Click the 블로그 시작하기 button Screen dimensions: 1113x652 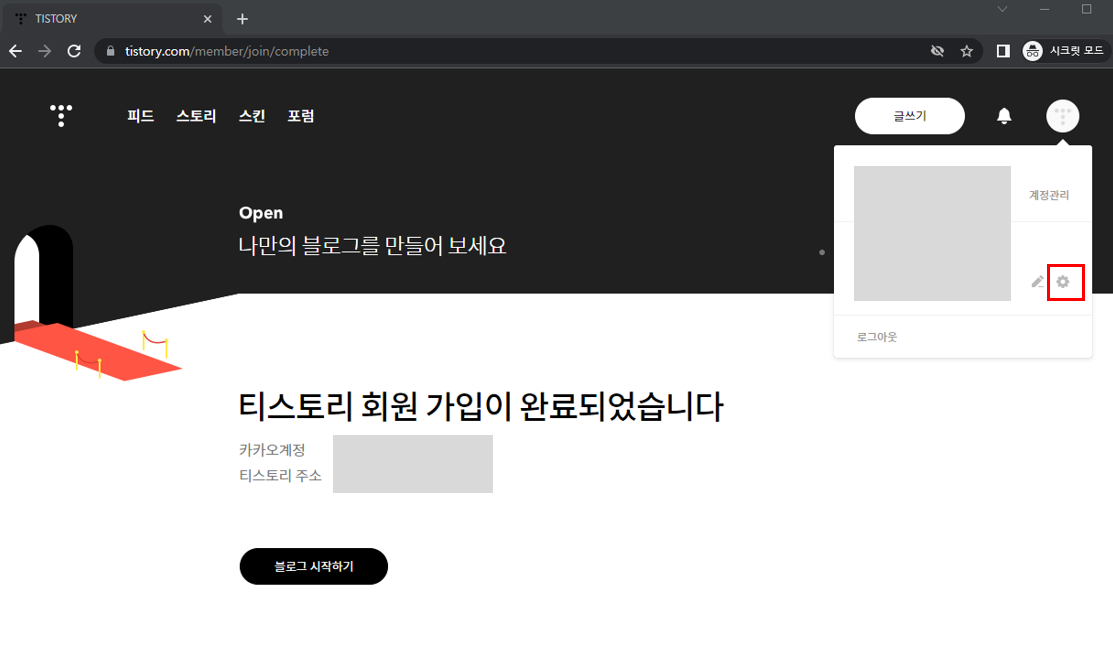click(314, 566)
